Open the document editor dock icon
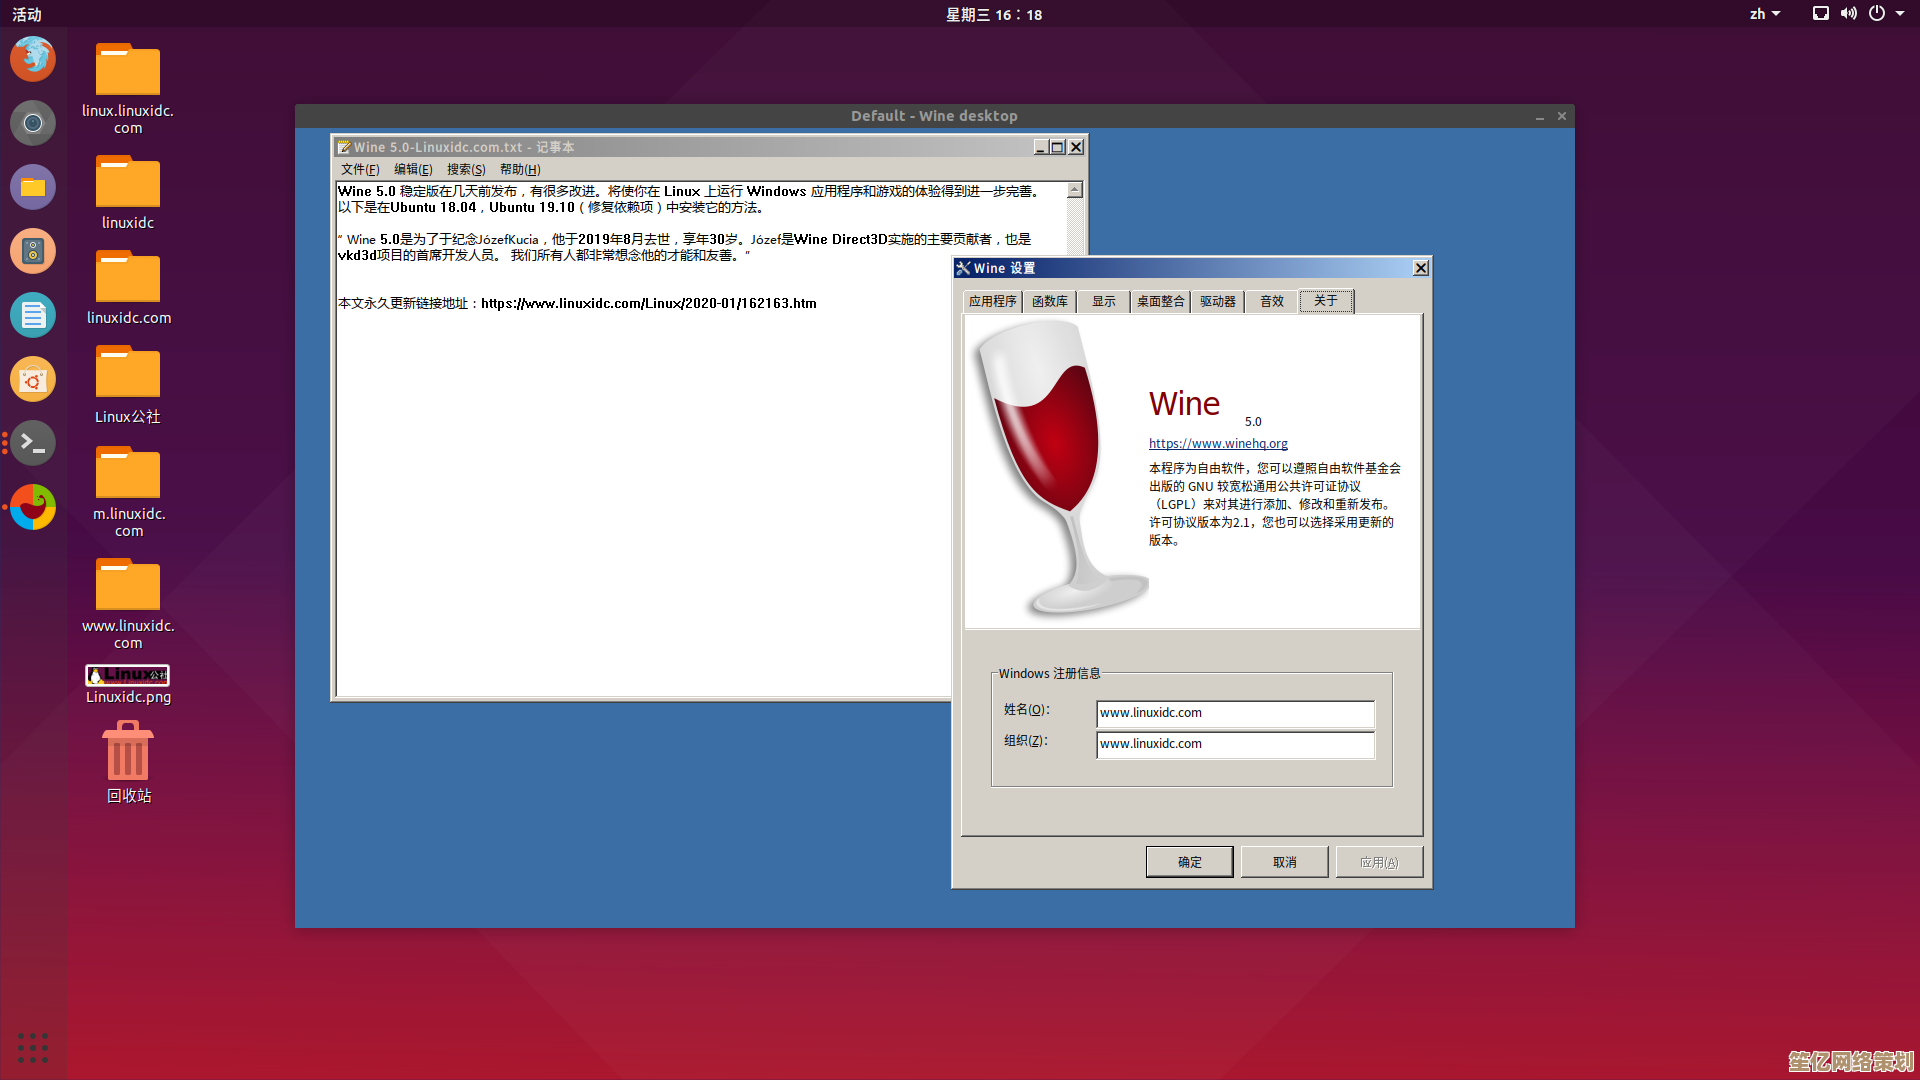Image resolution: width=1920 pixels, height=1080 pixels. (x=33, y=315)
